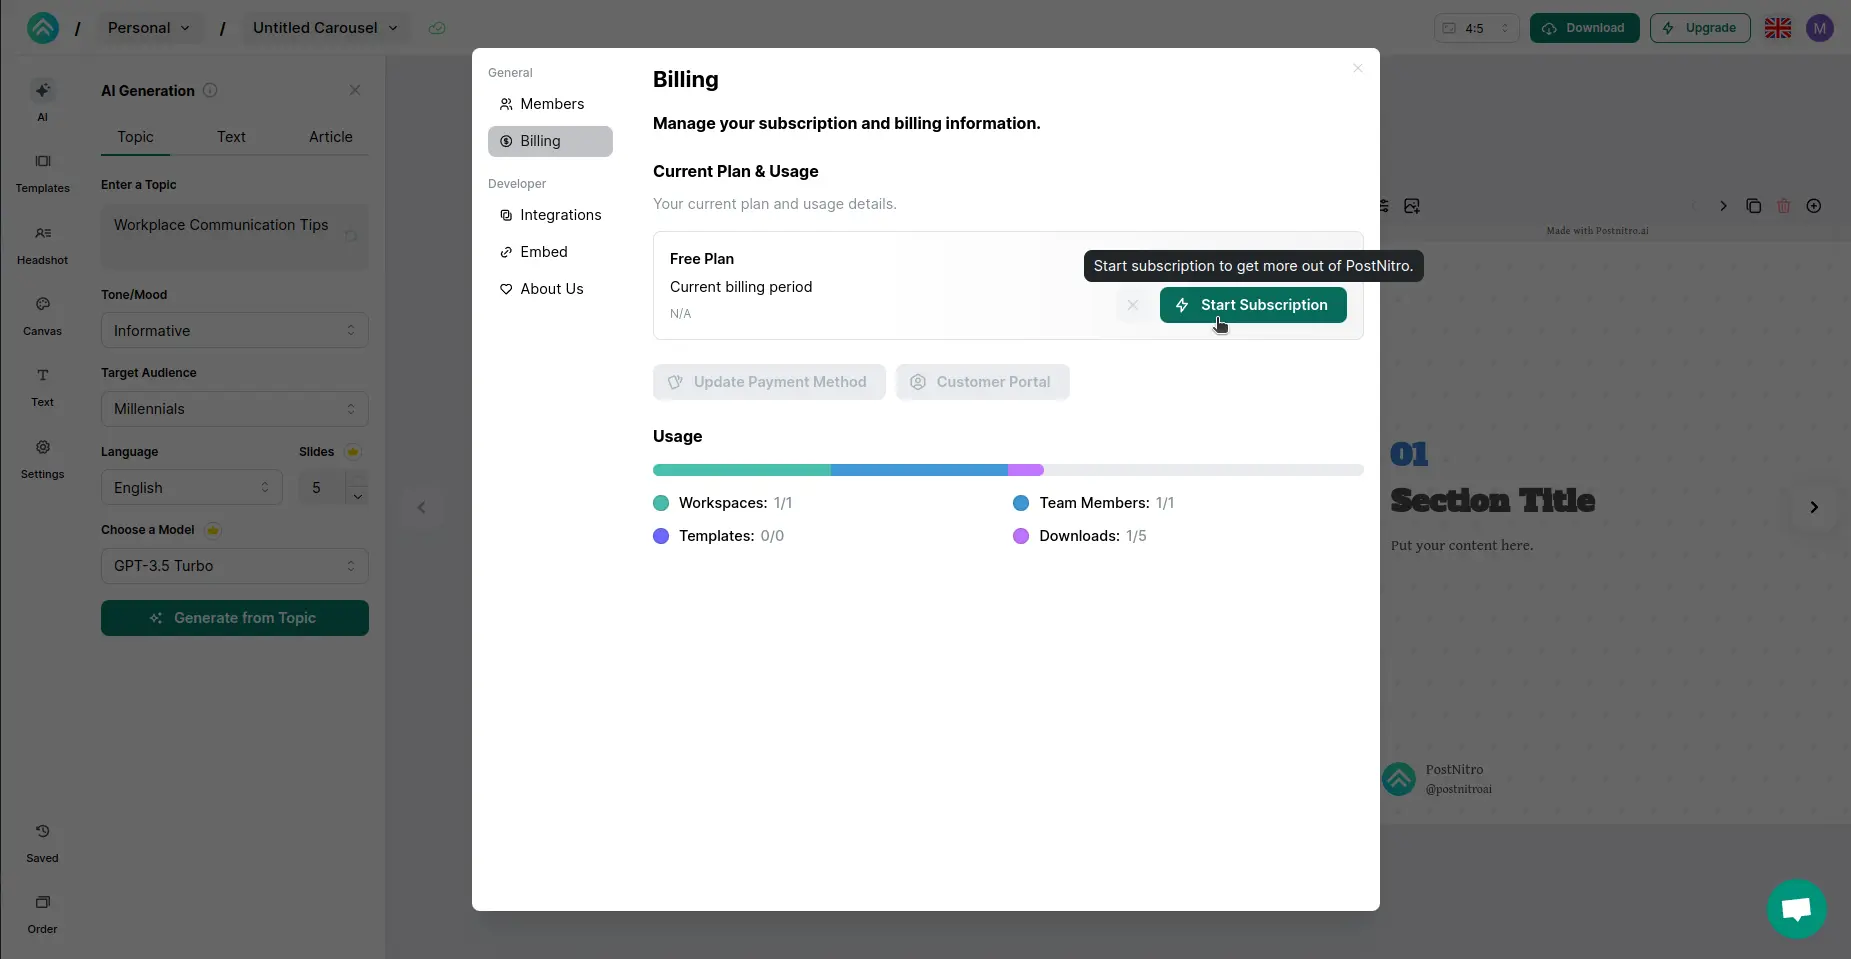Viewport: 1851px width, 959px height.
Task: Open the Text panel
Action: pos(42,386)
